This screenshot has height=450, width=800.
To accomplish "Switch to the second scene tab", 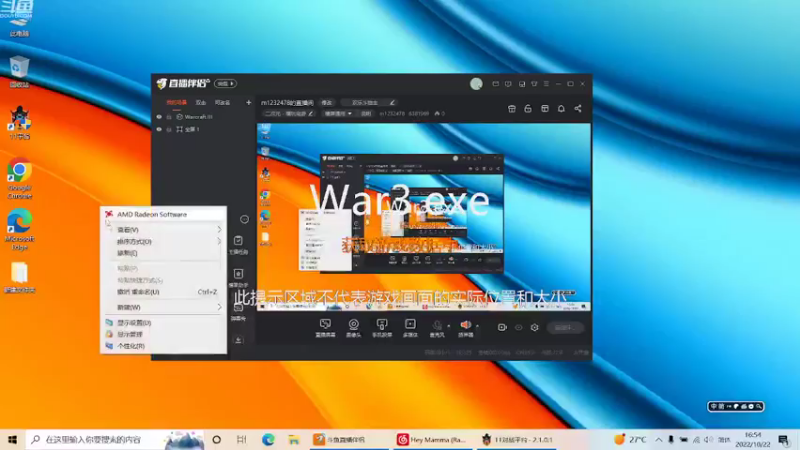I will click(x=201, y=103).
